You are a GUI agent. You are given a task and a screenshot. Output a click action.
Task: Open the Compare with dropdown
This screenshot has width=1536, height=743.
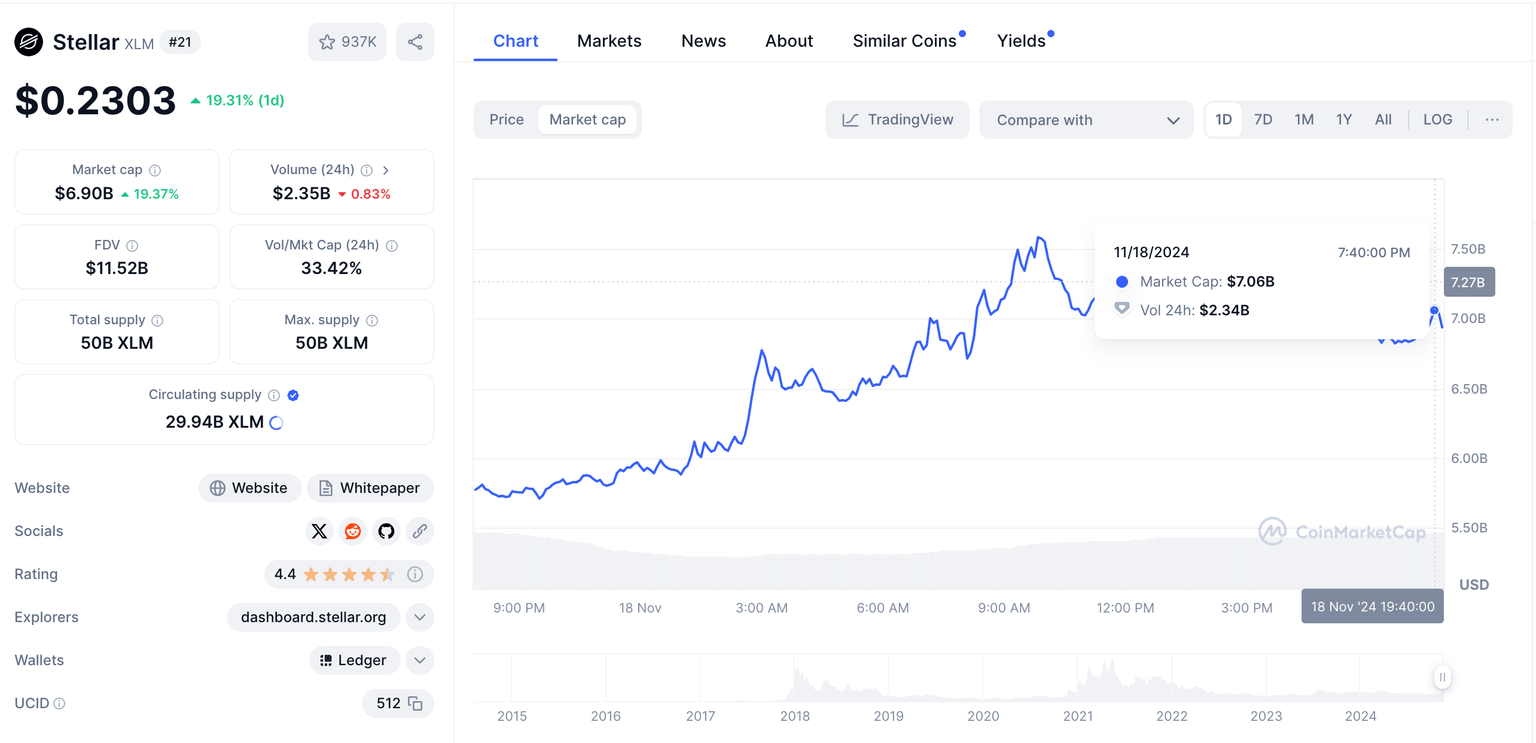tap(1086, 120)
